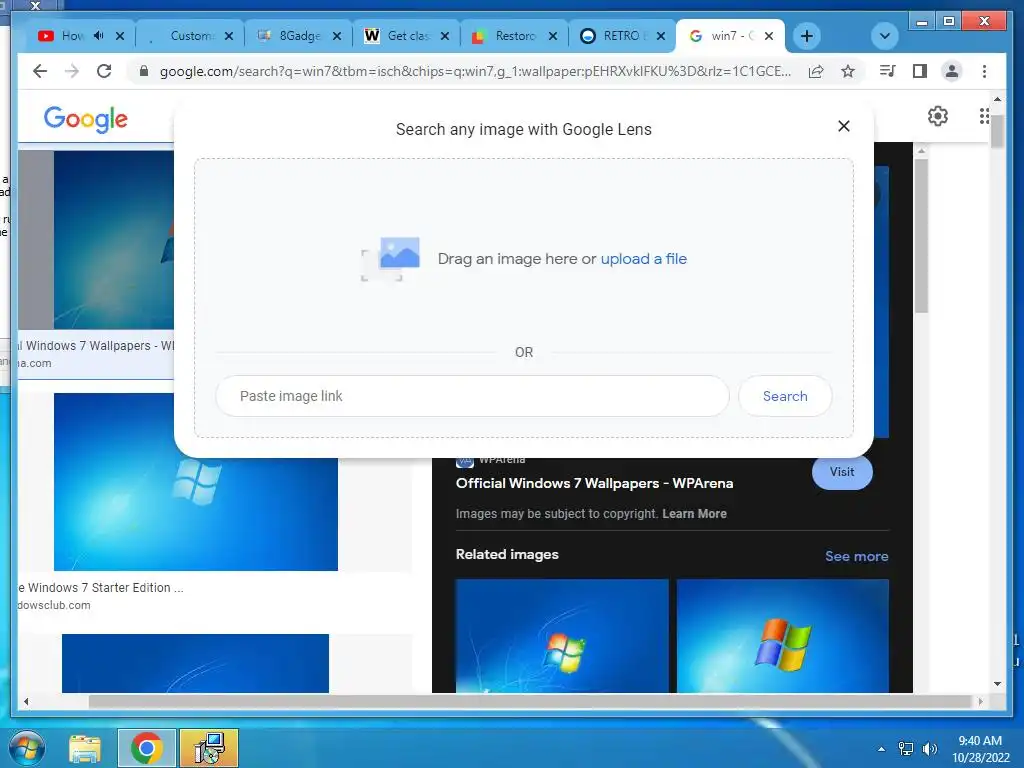Open the related image with large Windows flag

tap(782, 635)
